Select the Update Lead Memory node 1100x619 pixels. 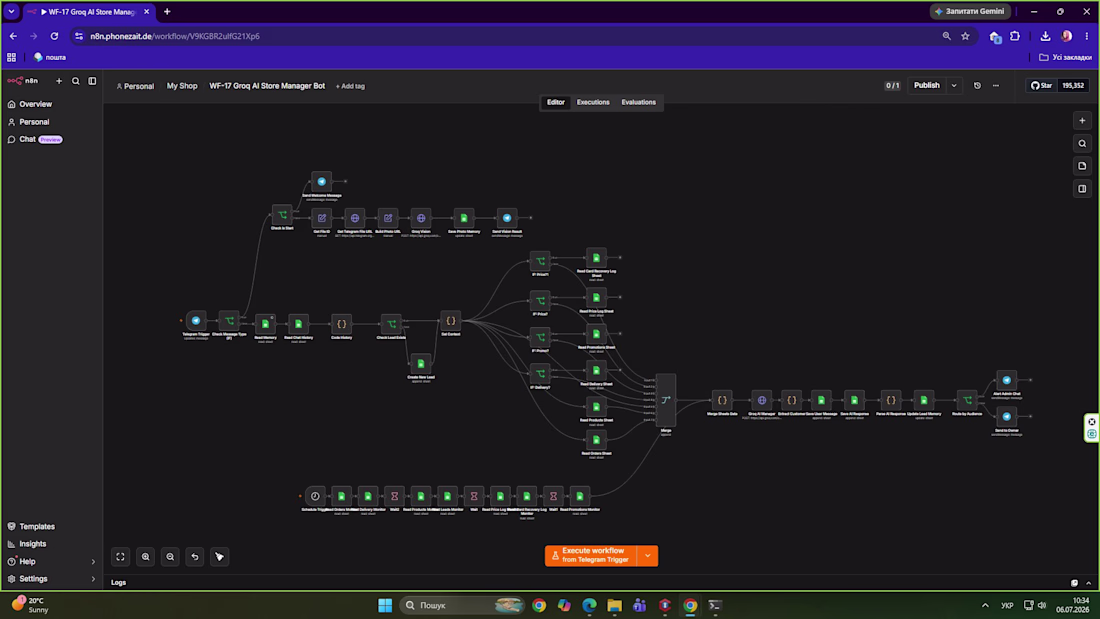[924, 400]
